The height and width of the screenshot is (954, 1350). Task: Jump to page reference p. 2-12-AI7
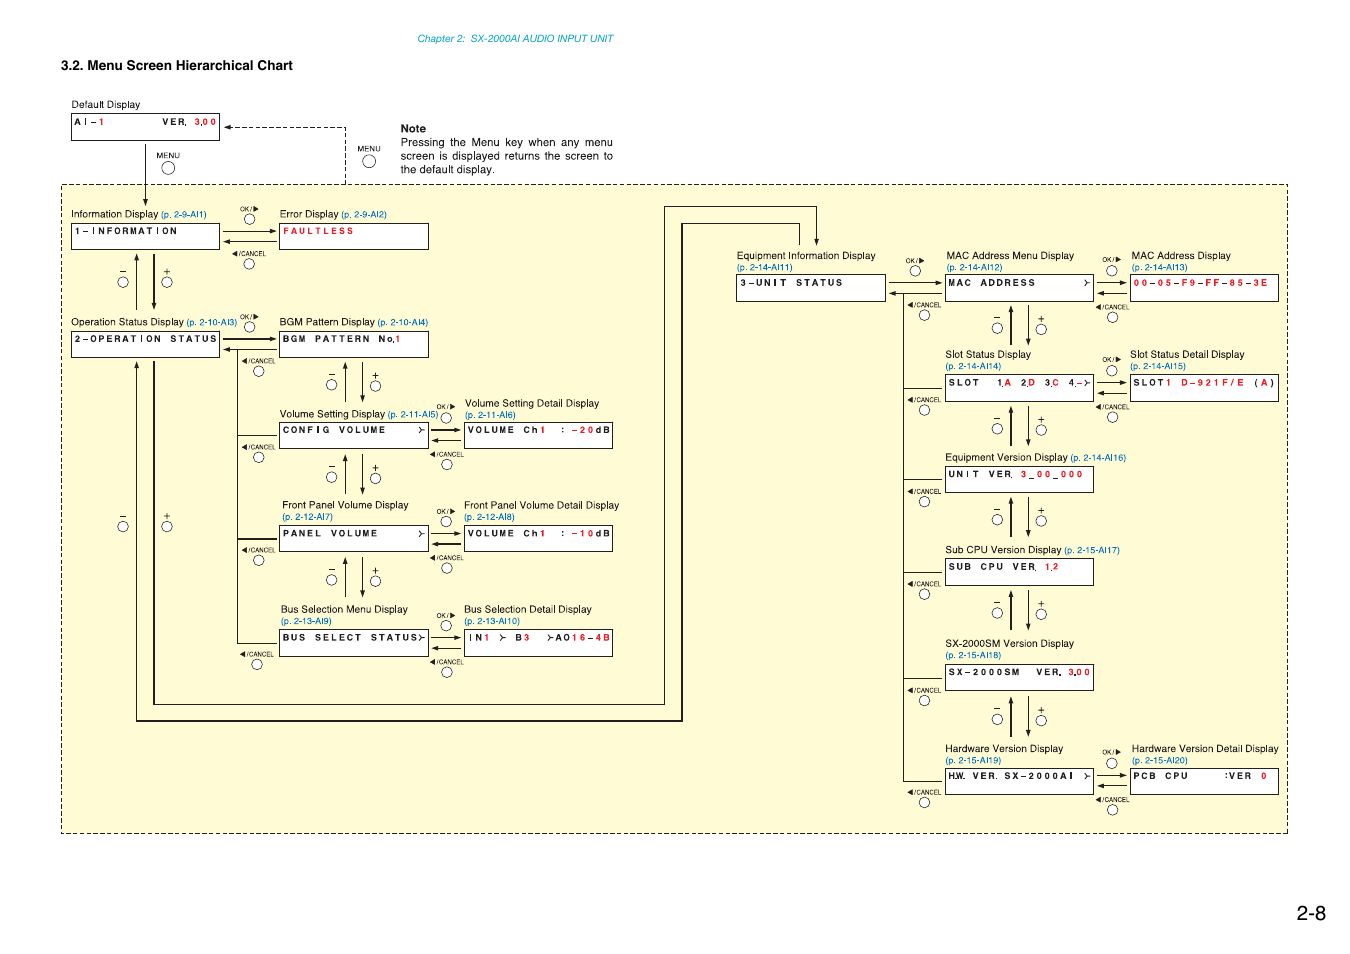pos(307,517)
